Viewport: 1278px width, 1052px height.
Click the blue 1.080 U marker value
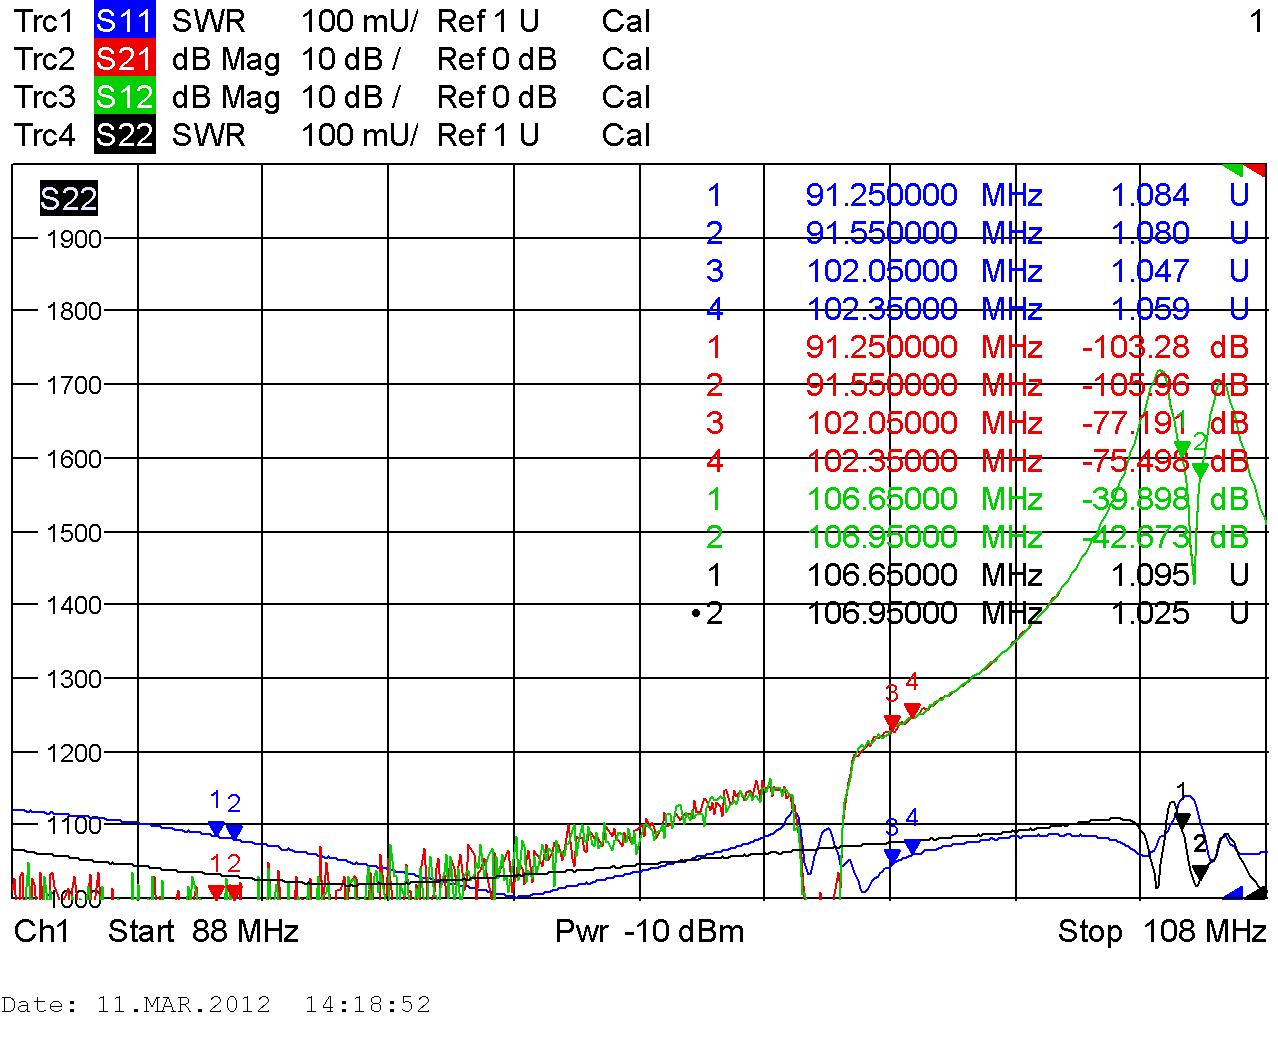click(x=1181, y=233)
